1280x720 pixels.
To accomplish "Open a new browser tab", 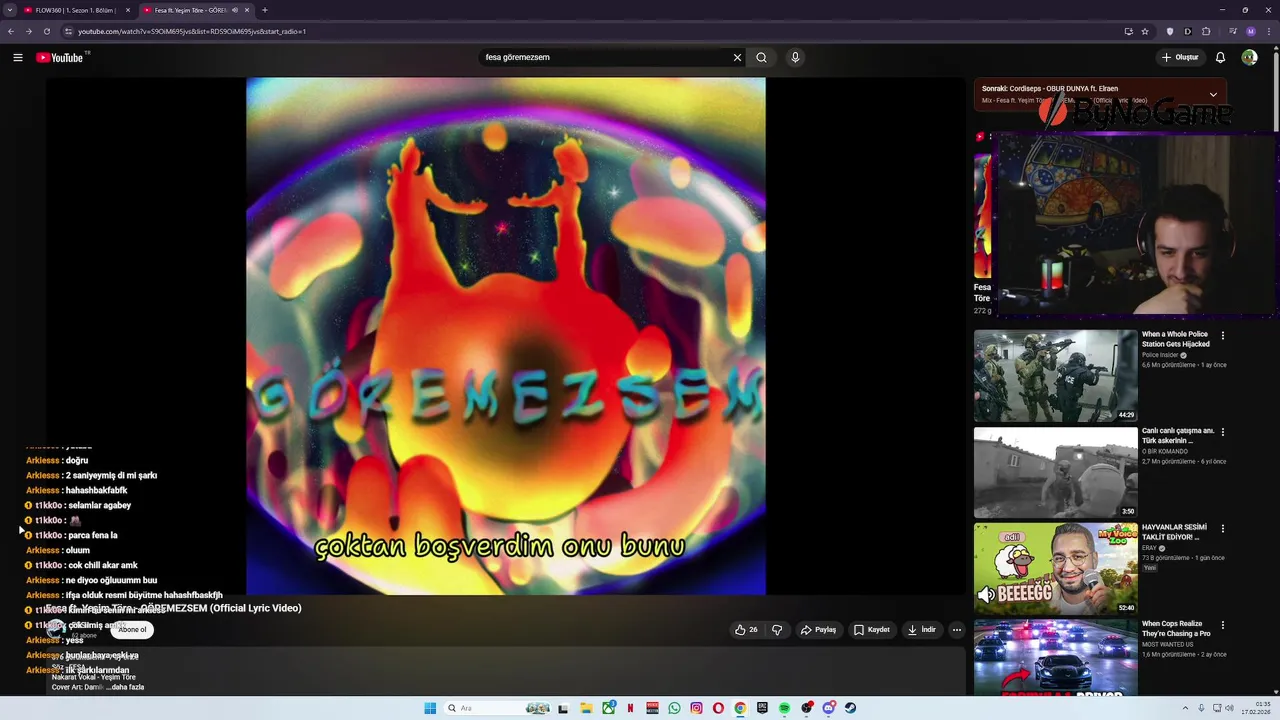I will pos(264,10).
